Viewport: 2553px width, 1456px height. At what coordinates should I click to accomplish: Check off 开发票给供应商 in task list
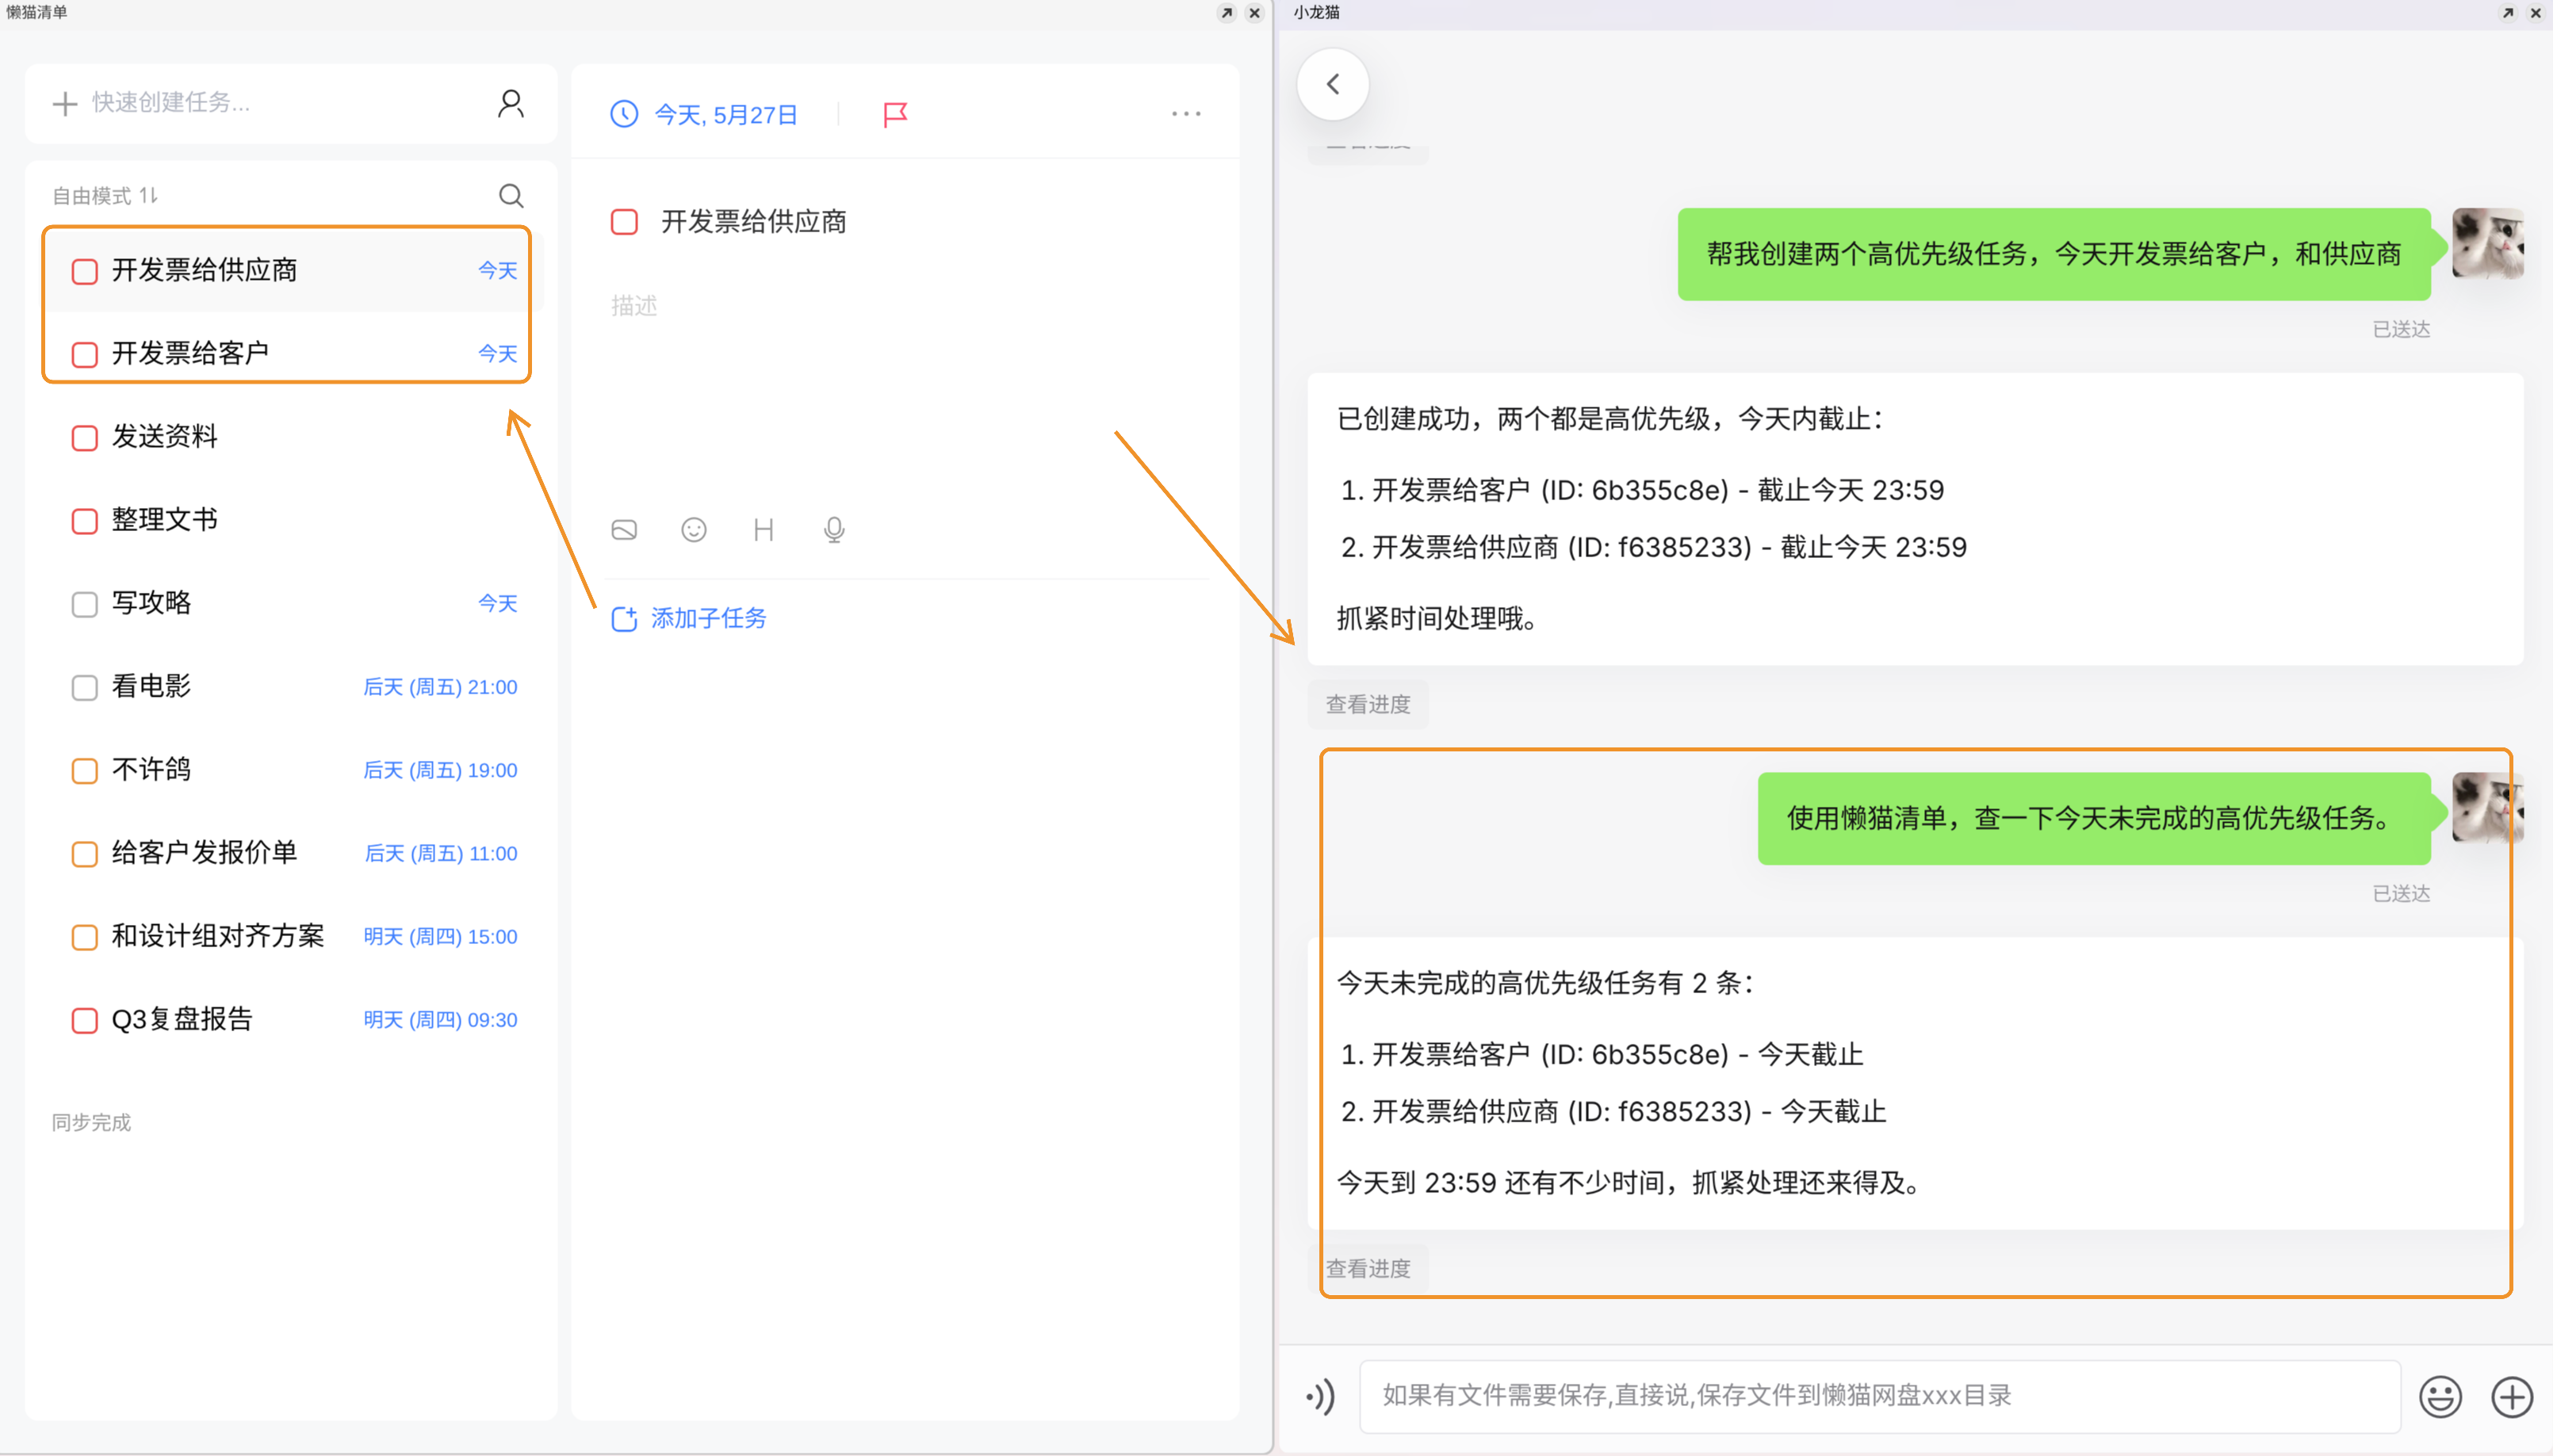pyautogui.click(x=85, y=271)
